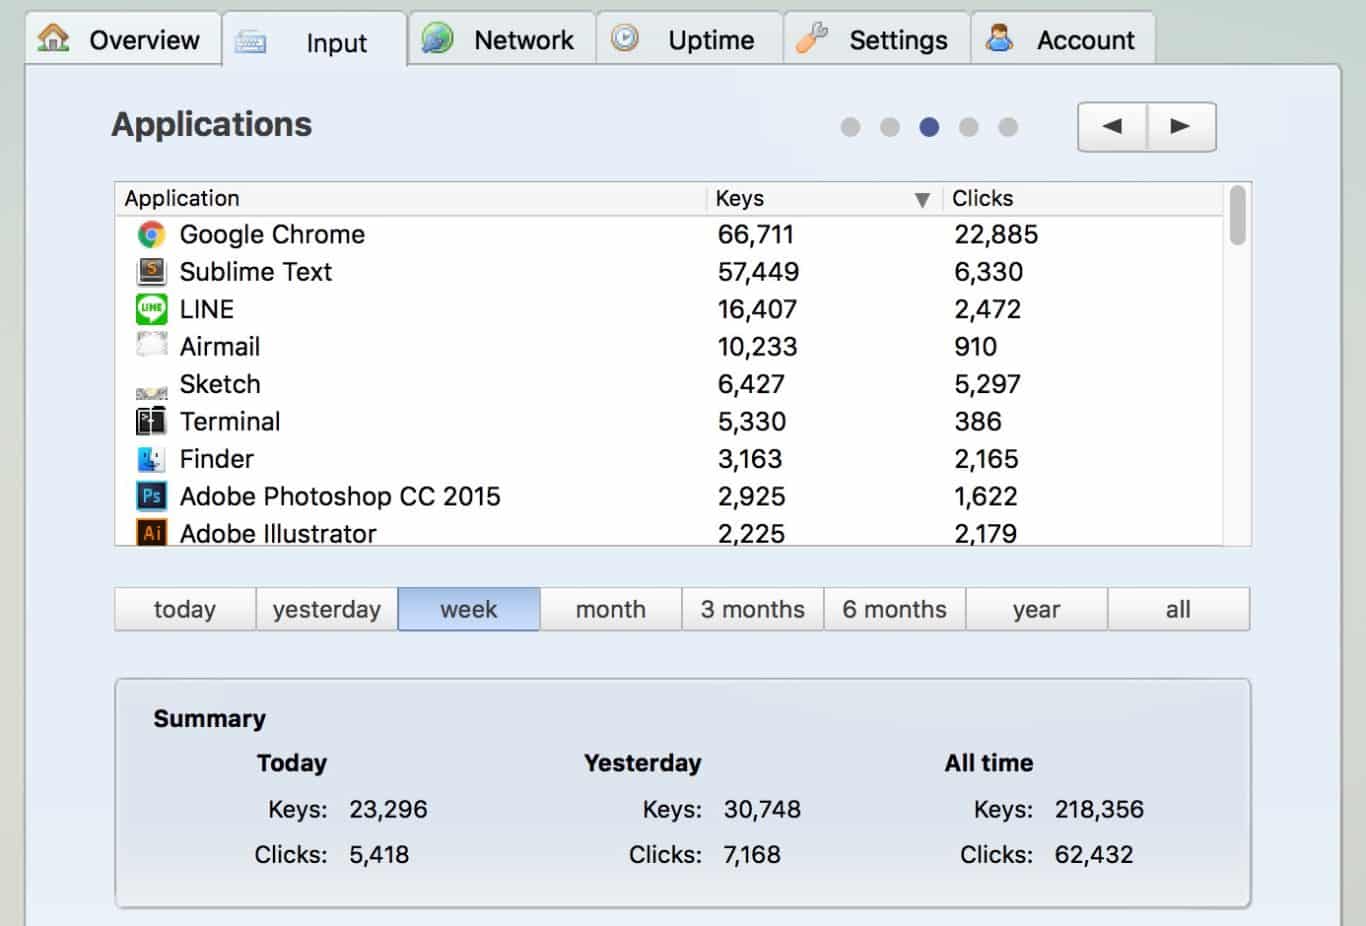Click Chrome clicks value 22,885
The image size is (1366, 926).
click(x=996, y=234)
